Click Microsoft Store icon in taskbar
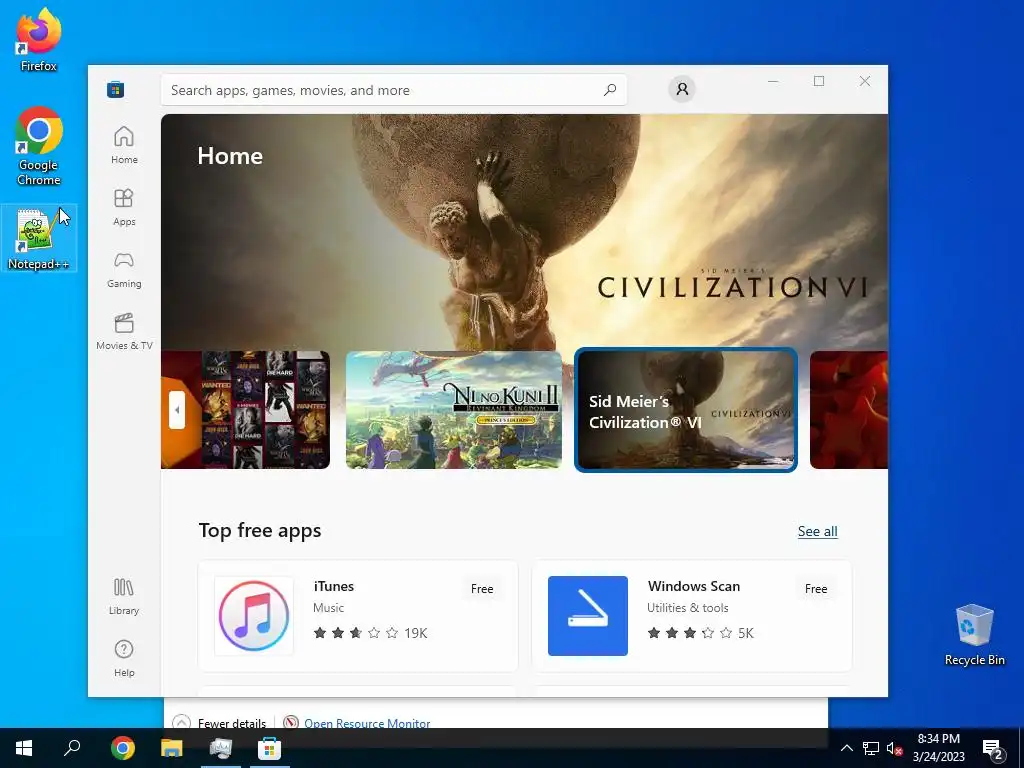The image size is (1024, 768). pos(269,748)
